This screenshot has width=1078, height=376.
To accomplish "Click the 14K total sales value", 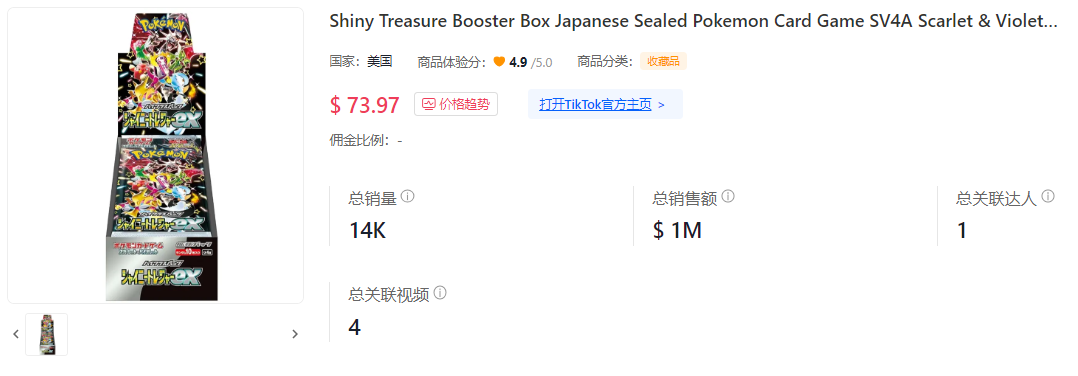I will pyautogui.click(x=367, y=230).
